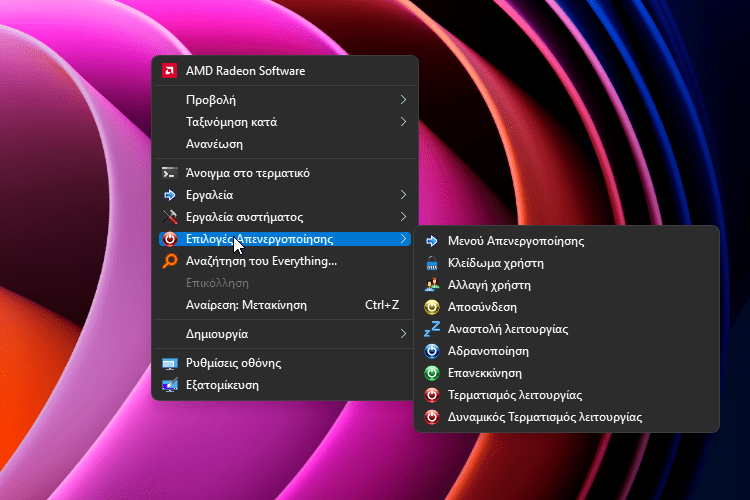The width and height of the screenshot is (750, 500).
Task: Open AMD Radeon Software from context menu
Action: (285, 71)
